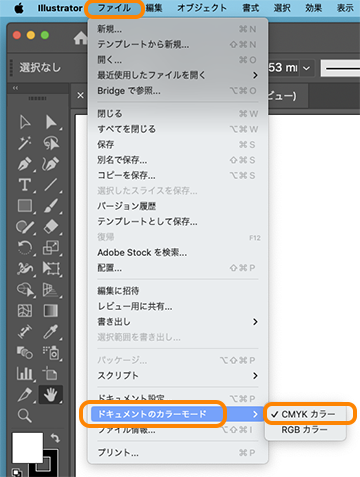
Task: Select the Slice tool
Action: point(25,395)
